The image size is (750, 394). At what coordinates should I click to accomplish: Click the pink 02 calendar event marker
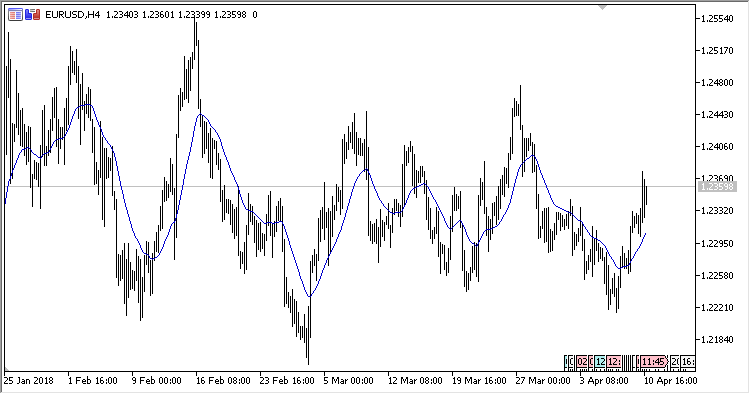tap(582, 361)
